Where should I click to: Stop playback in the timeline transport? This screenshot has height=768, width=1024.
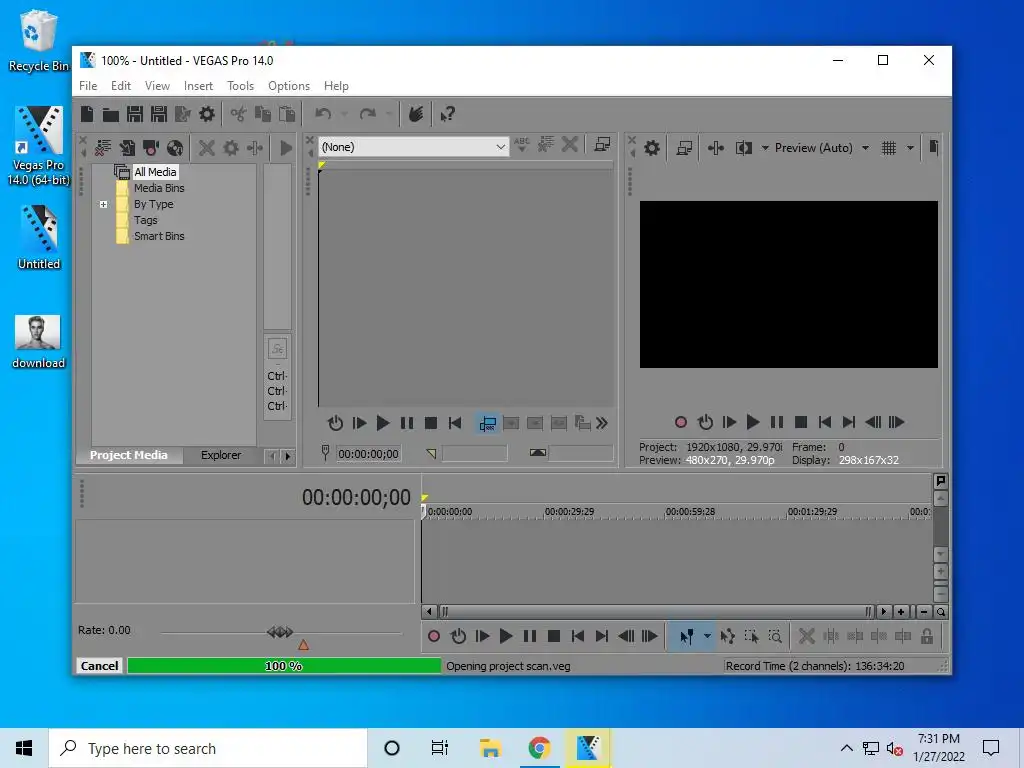[x=554, y=636]
